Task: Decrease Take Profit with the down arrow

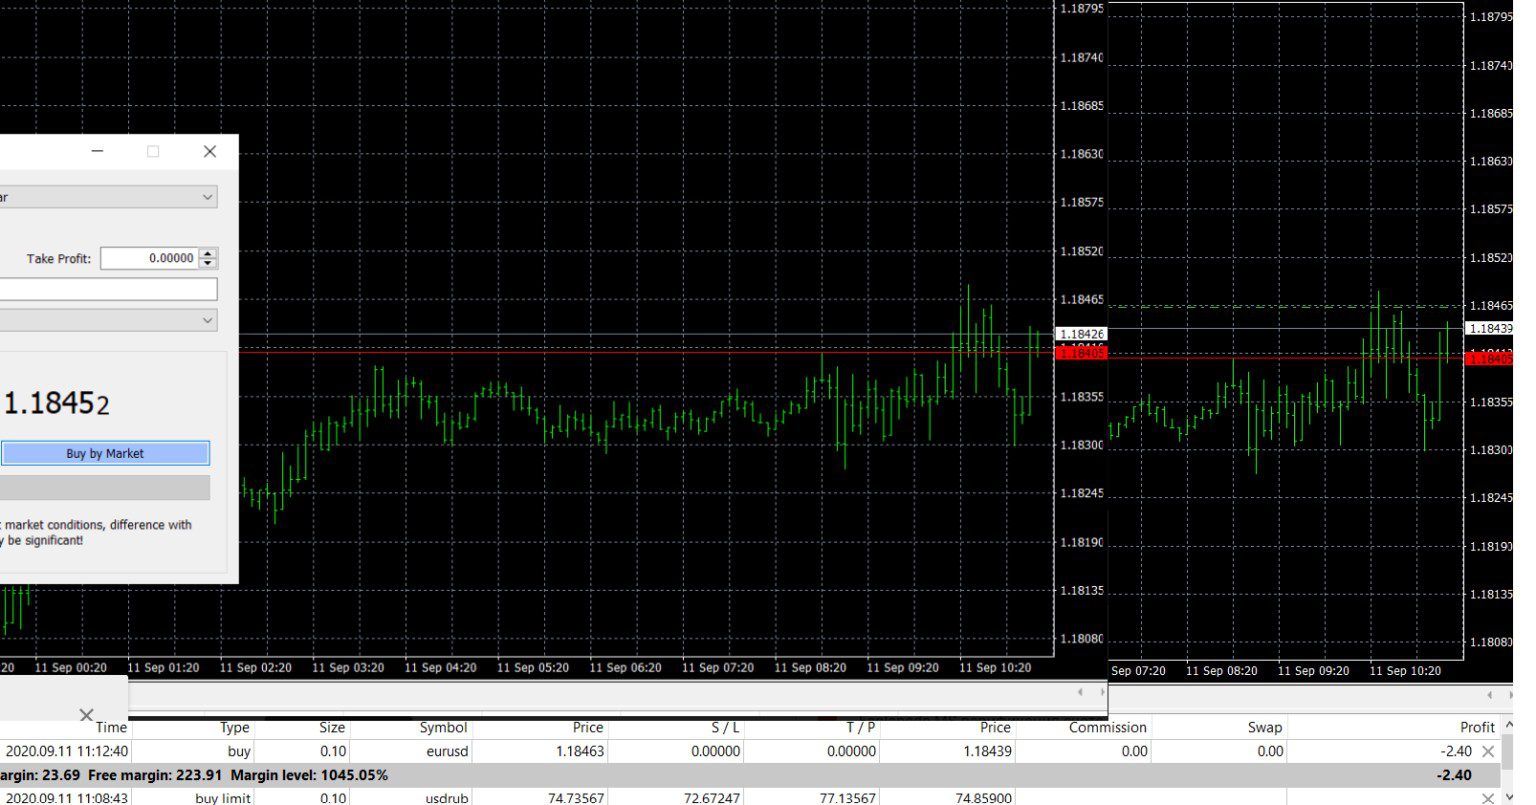Action: click(x=208, y=263)
